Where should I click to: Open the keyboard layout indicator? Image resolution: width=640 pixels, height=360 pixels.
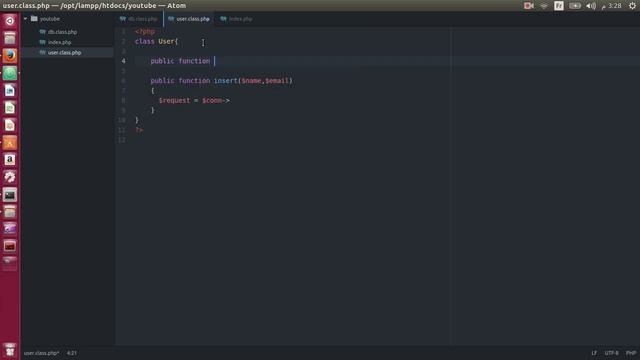click(559, 6)
